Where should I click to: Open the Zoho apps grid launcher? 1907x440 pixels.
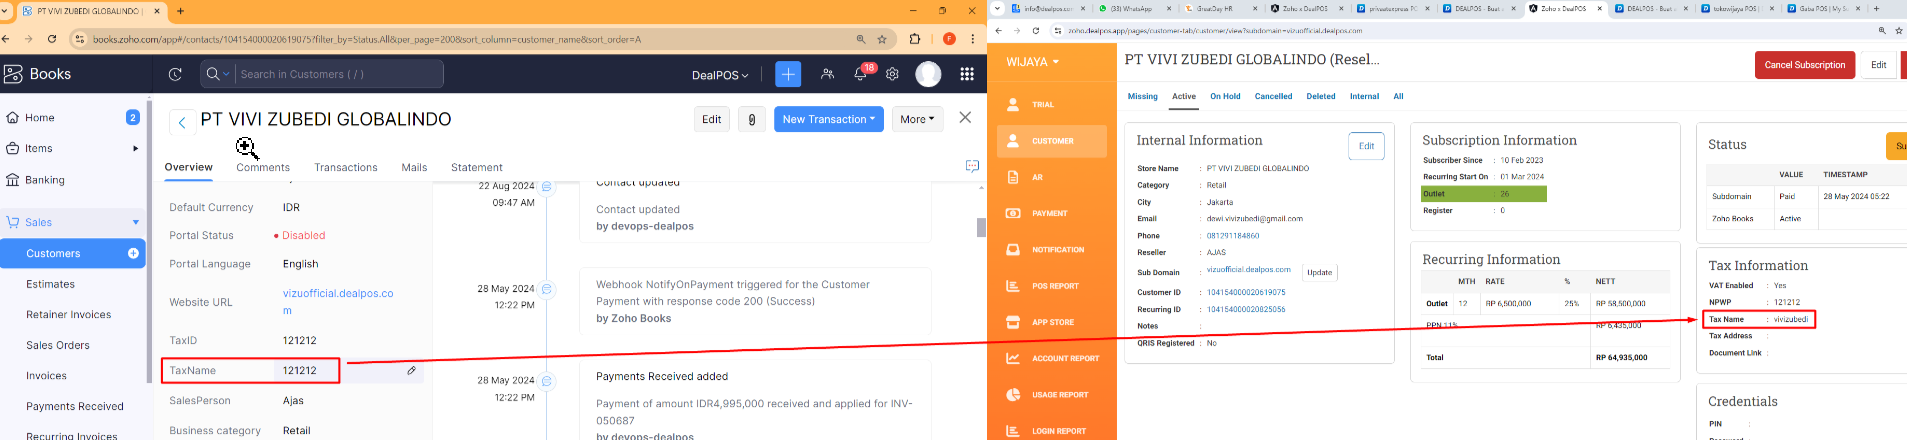967,74
